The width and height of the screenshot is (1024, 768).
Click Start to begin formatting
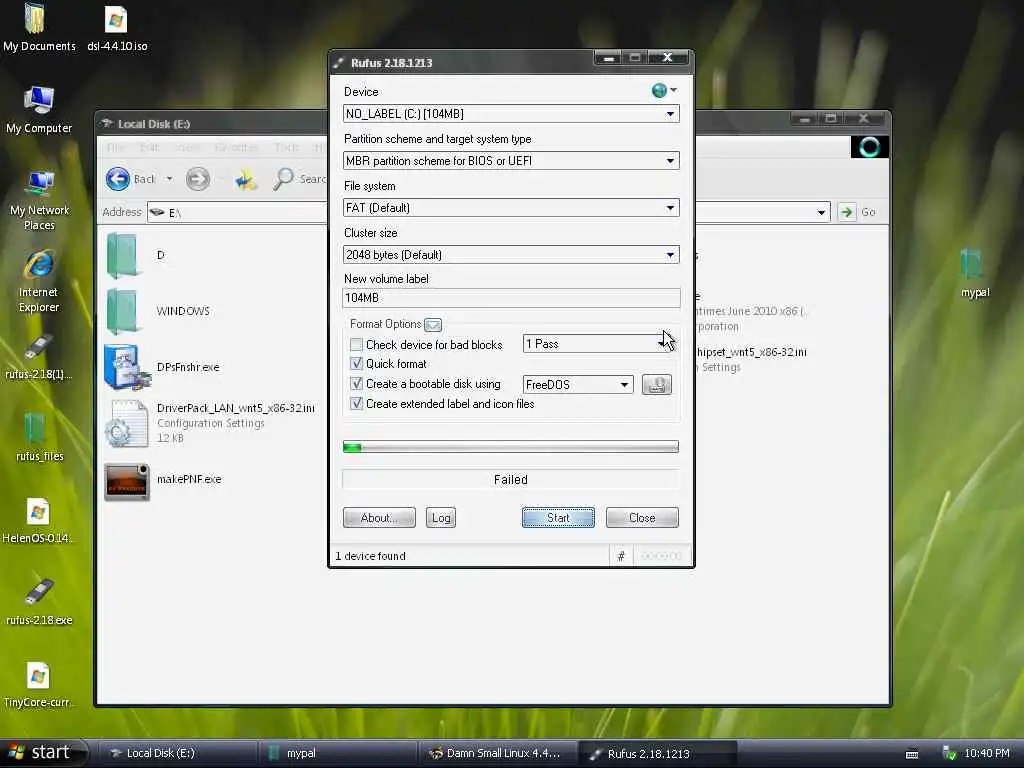coord(558,518)
